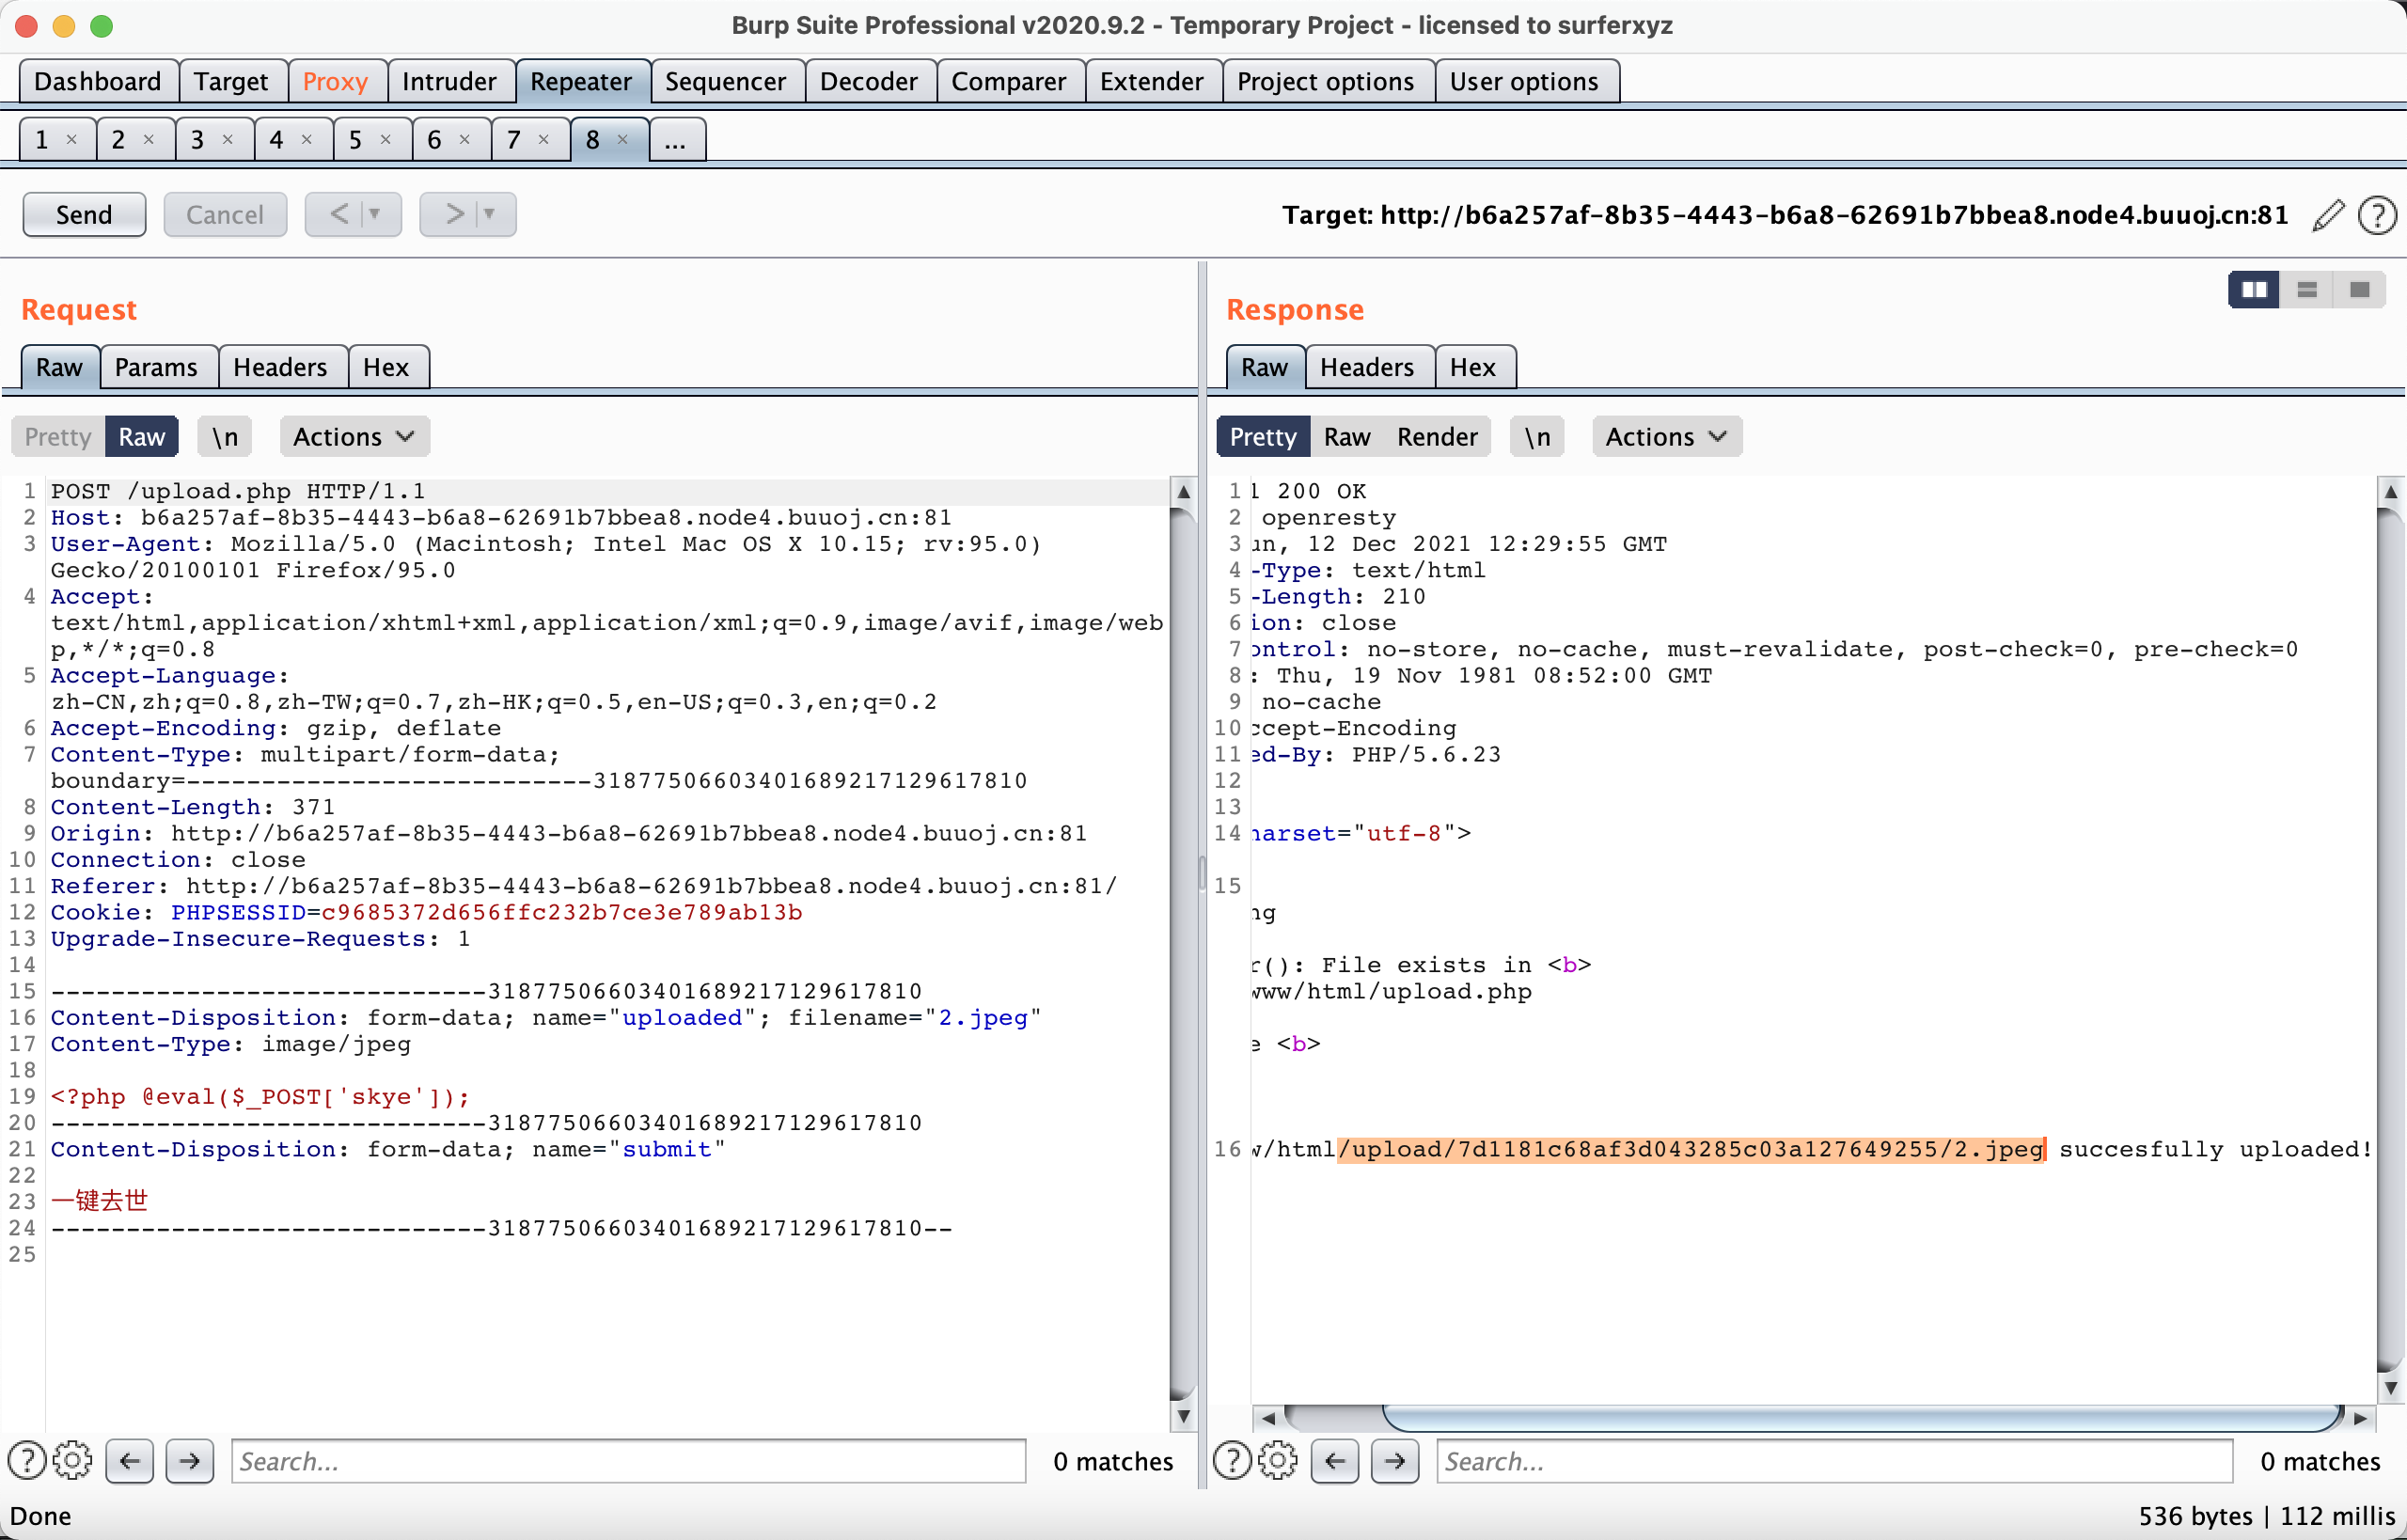Screen dimensions: 2407x1540
Task: Open the history back dropdown arrow
Action: click(375, 214)
